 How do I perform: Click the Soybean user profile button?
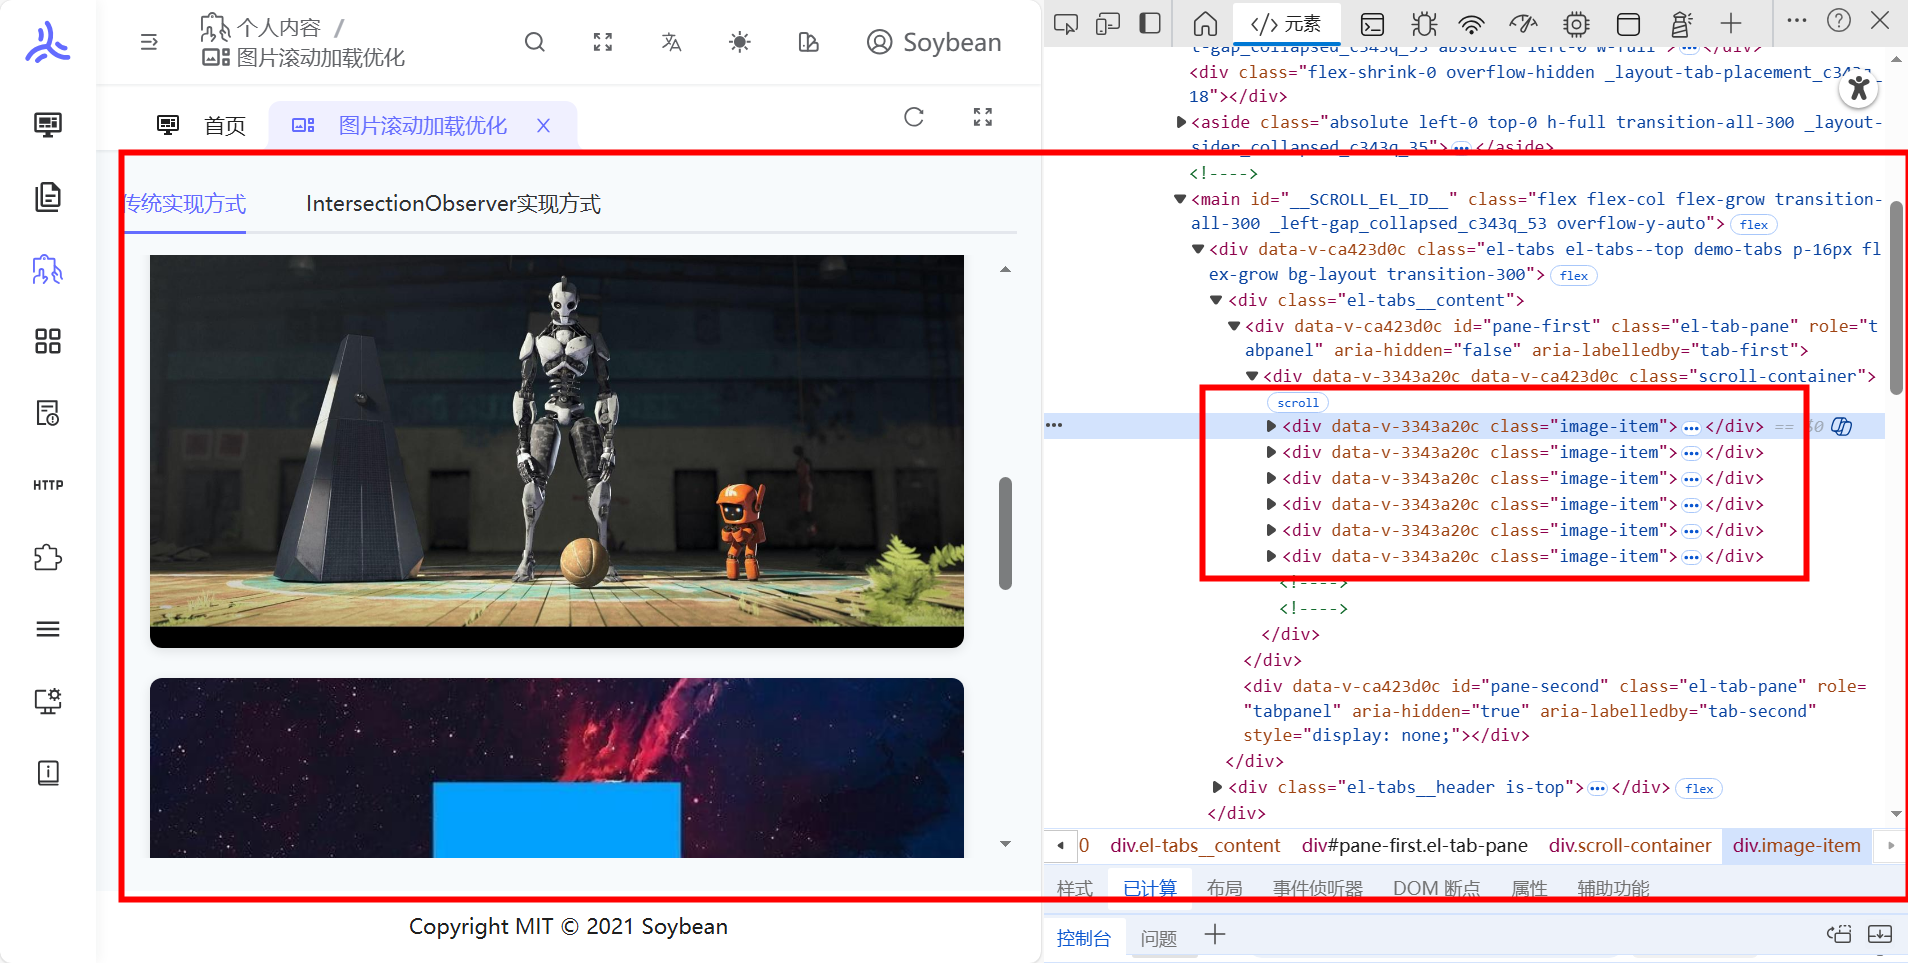tap(934, 42)
